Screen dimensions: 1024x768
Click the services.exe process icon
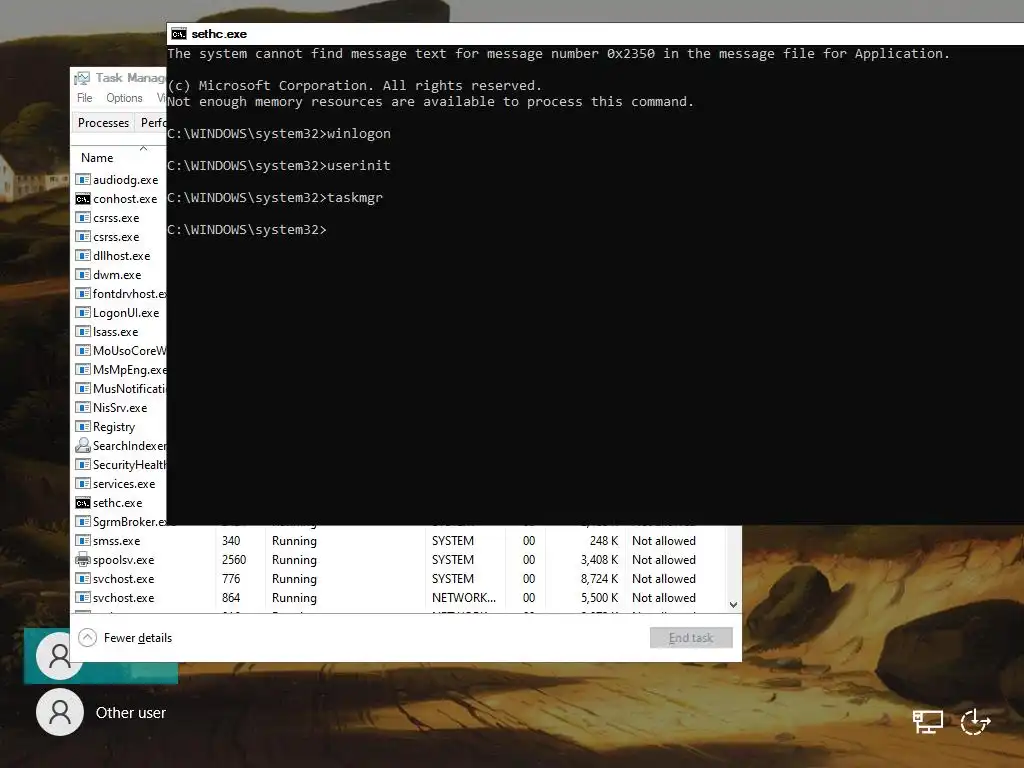pos(83,483)
